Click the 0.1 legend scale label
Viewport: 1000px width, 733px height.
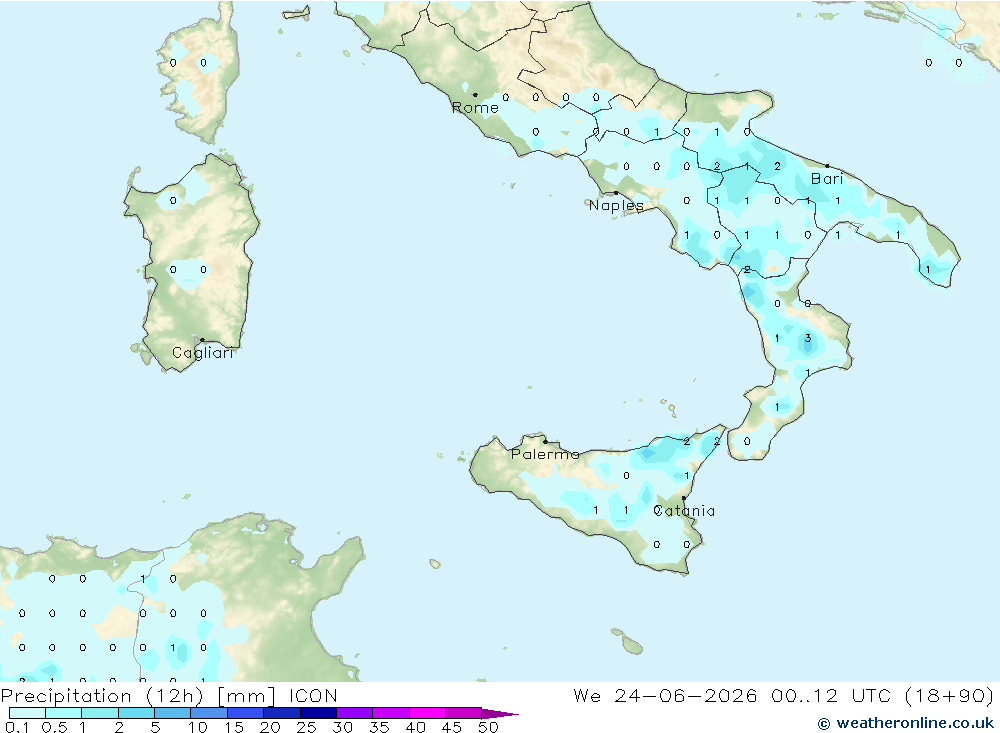(17, 727)
